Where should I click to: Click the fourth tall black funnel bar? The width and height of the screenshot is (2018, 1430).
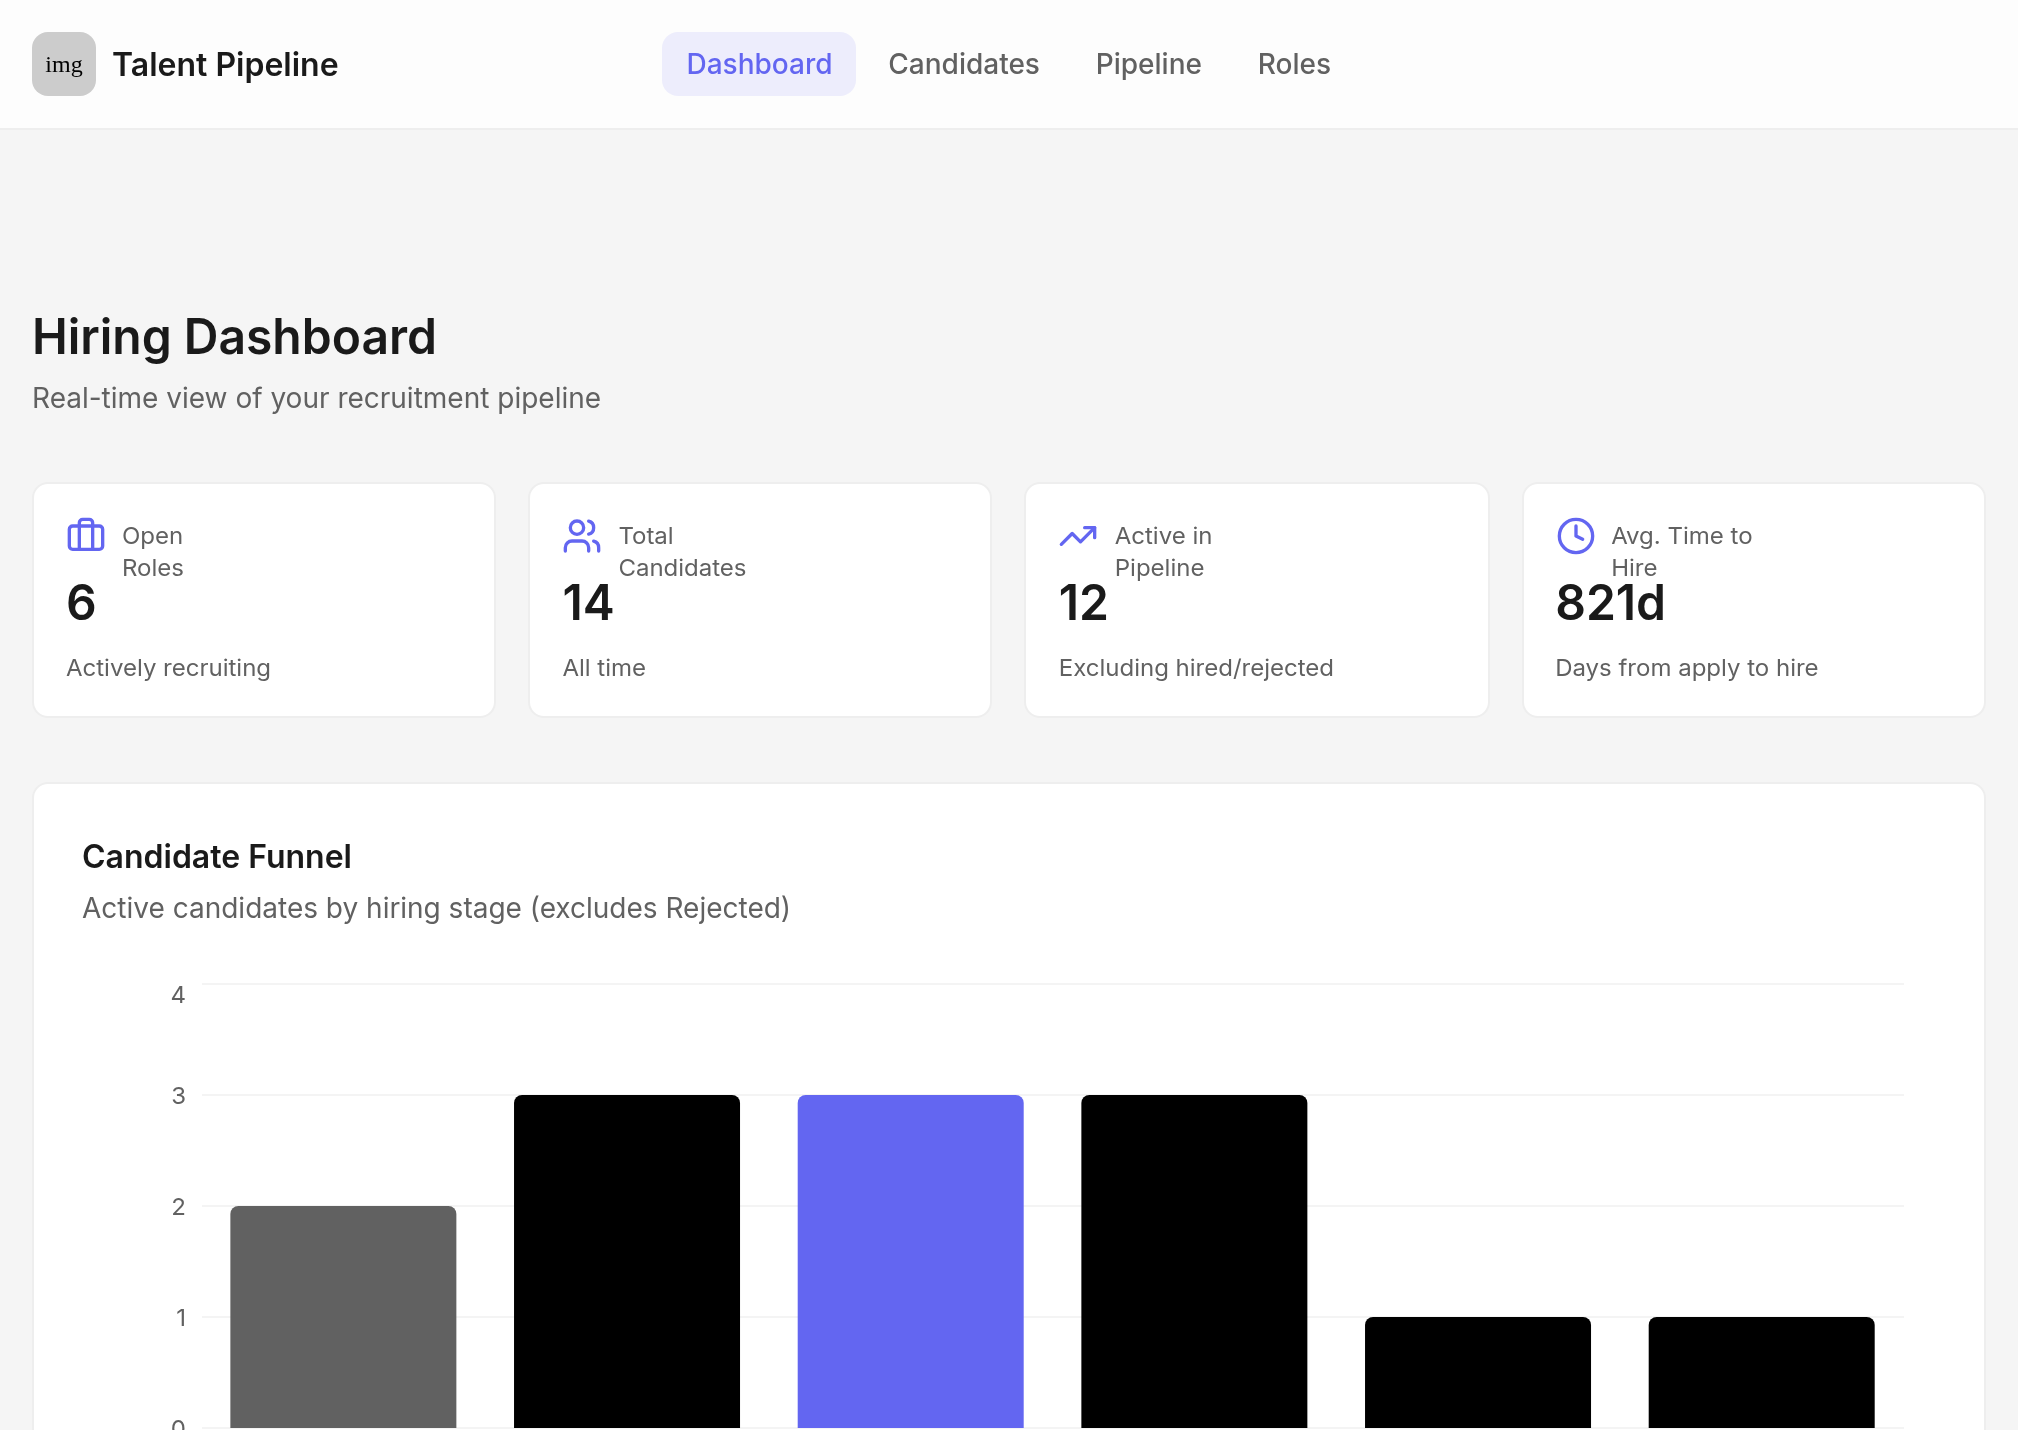point(1194,1261)
